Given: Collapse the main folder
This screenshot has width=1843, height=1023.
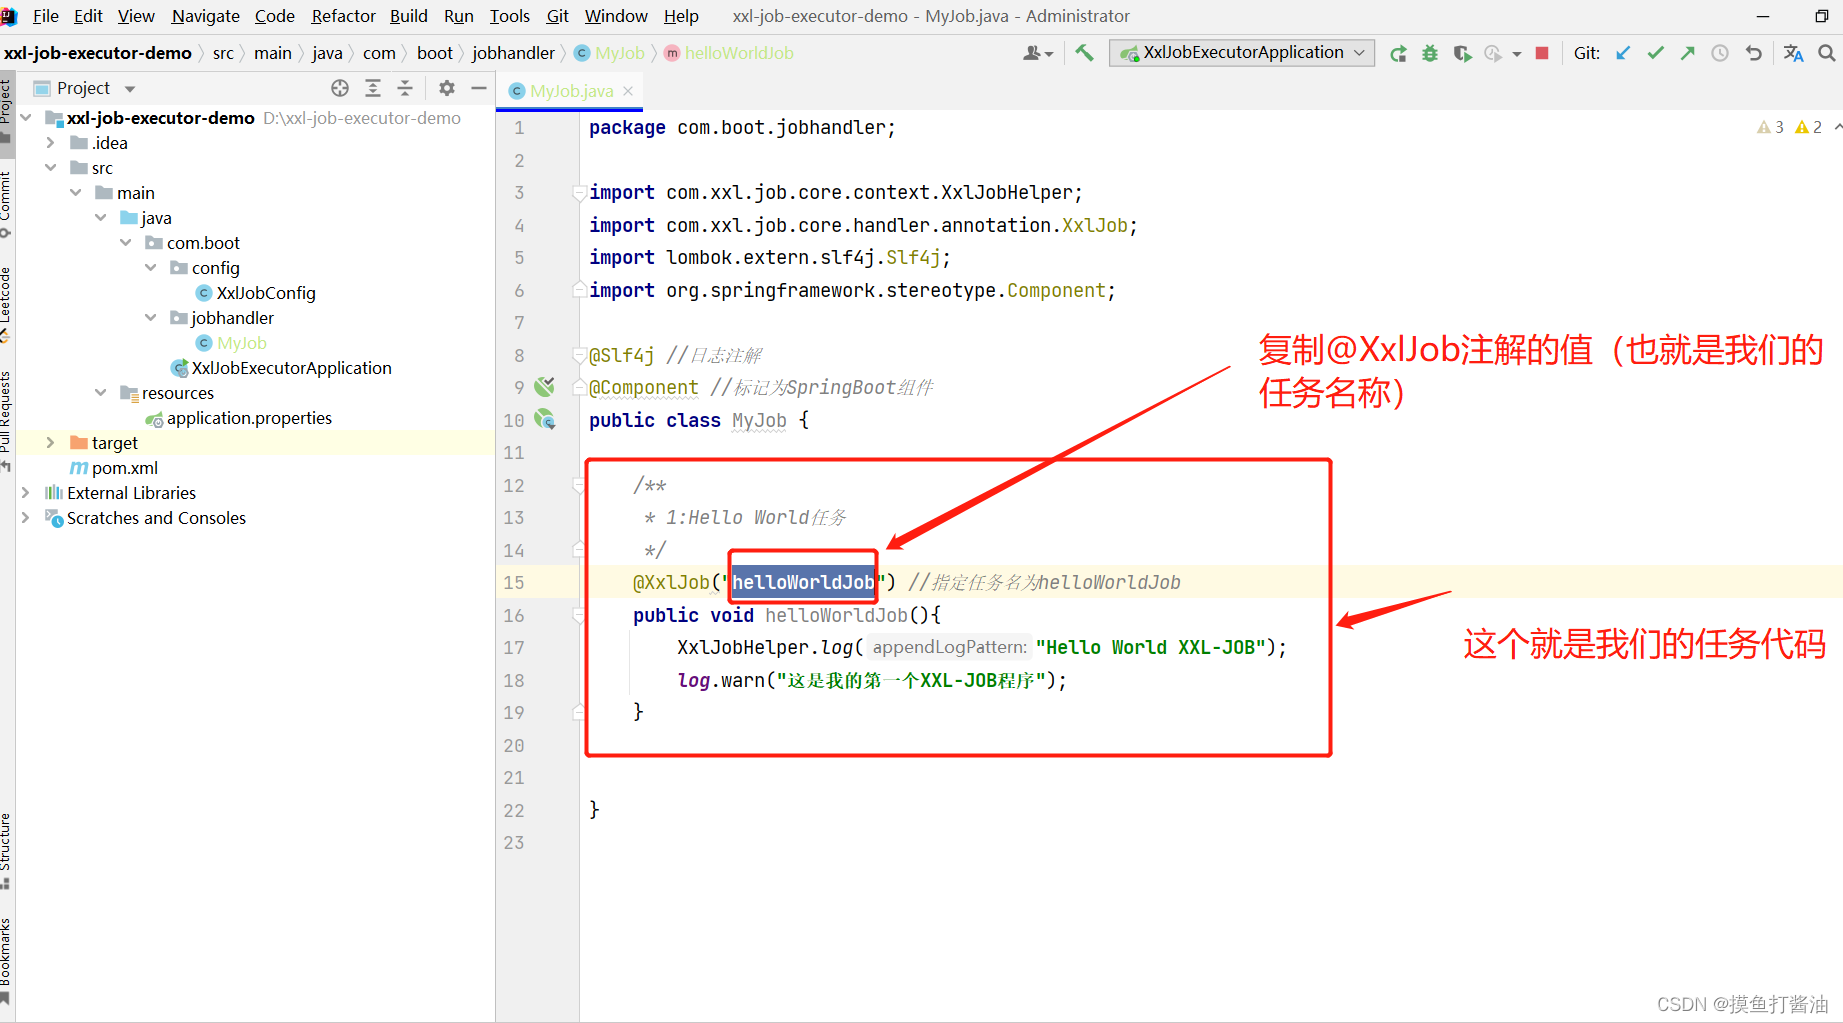Looking at the screenshot, I should click(x=76, y=193).
